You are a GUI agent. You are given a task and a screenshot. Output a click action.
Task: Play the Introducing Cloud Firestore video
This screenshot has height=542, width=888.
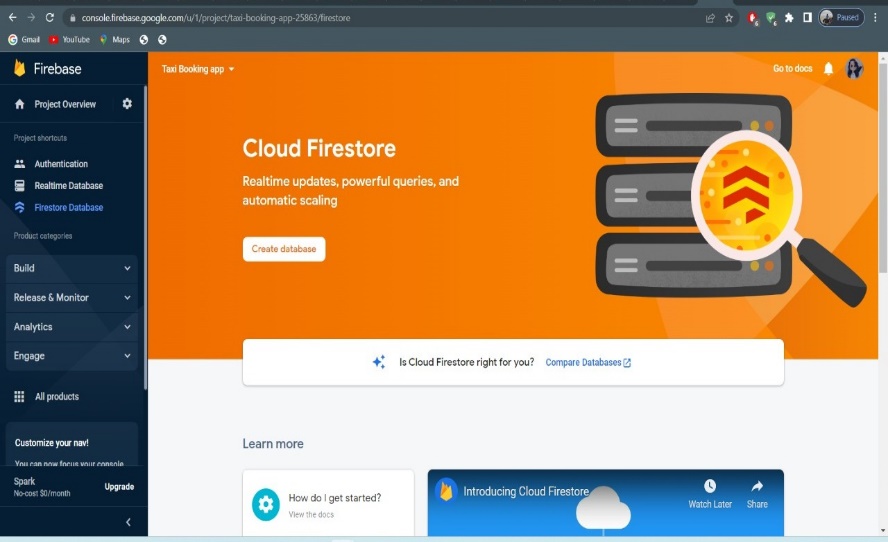click(605, 503)
